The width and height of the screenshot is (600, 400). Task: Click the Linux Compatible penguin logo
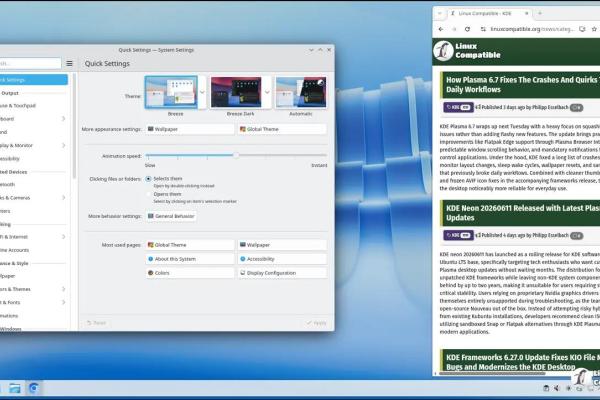(443, 51)
